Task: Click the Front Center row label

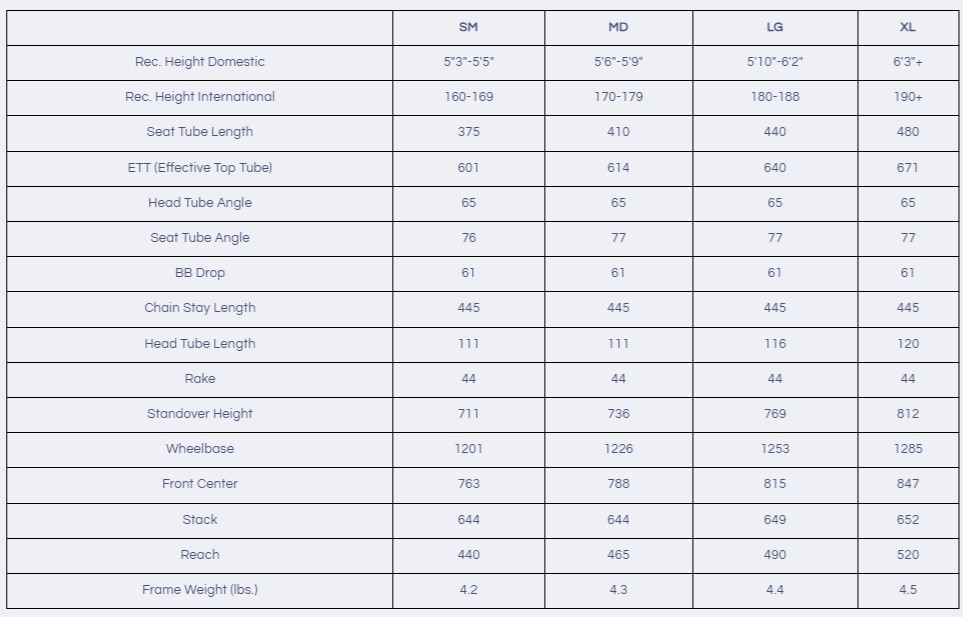Action: [200, 484]
